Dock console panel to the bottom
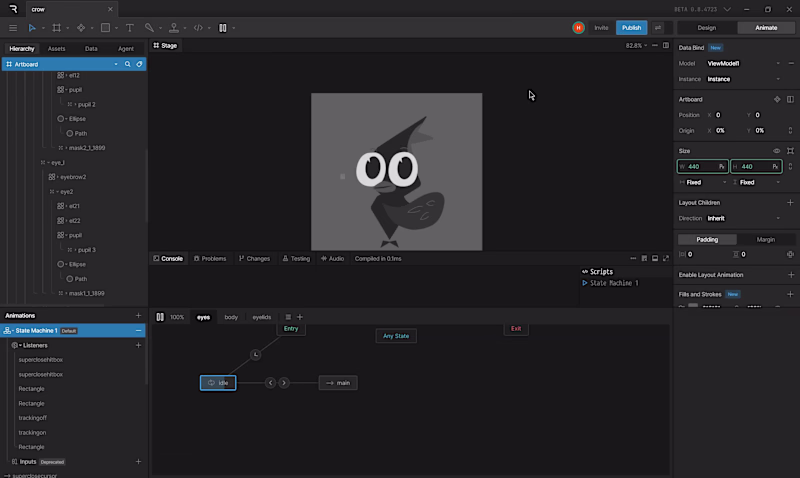 point(655,259)
